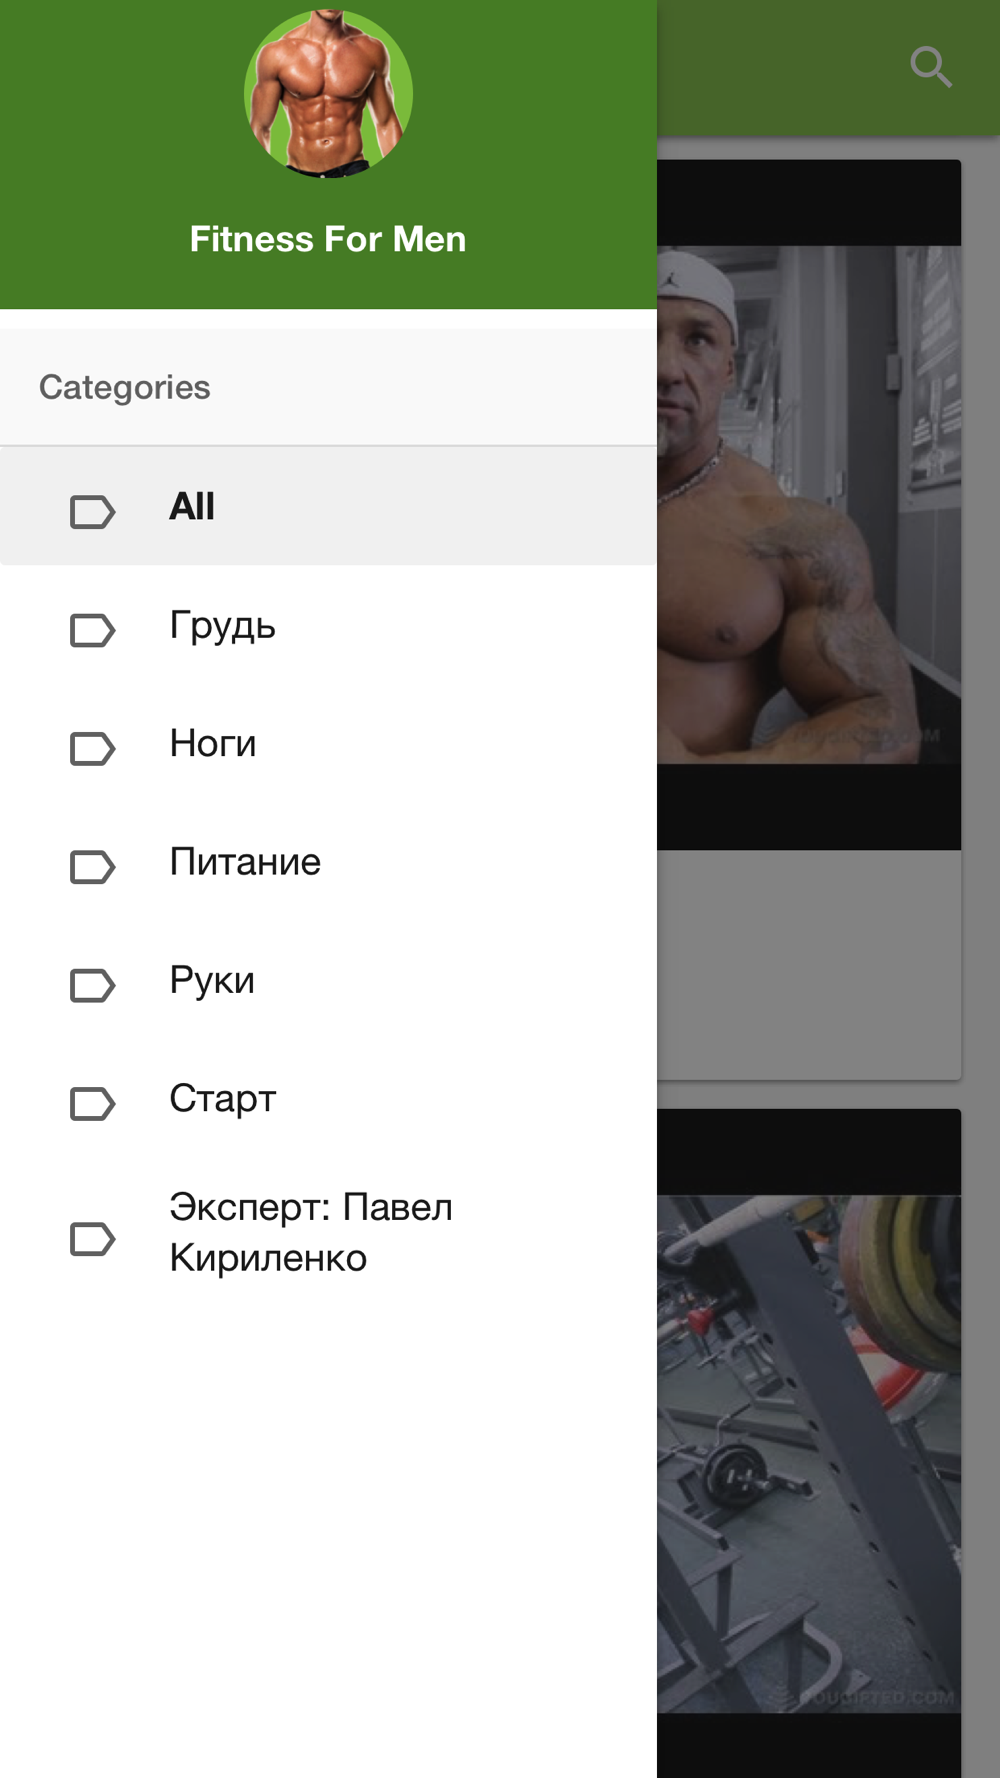Screen dimensions: 1000x1778
Task: Open the Грудь category
Action: (328, 625)
